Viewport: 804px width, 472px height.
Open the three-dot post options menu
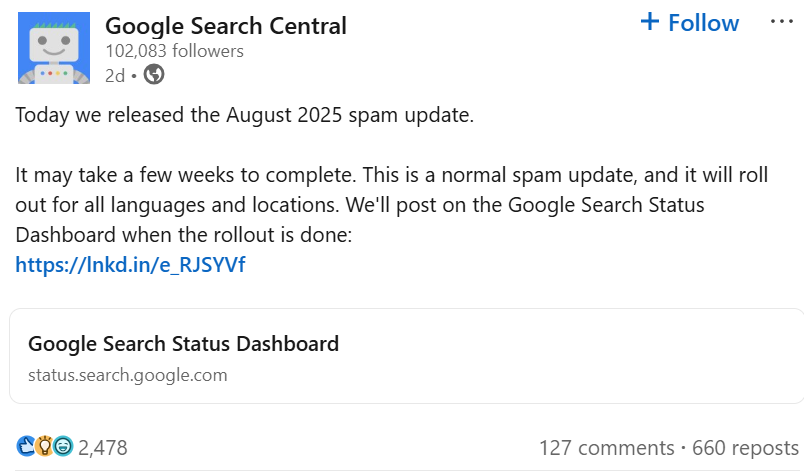point(781,22)
